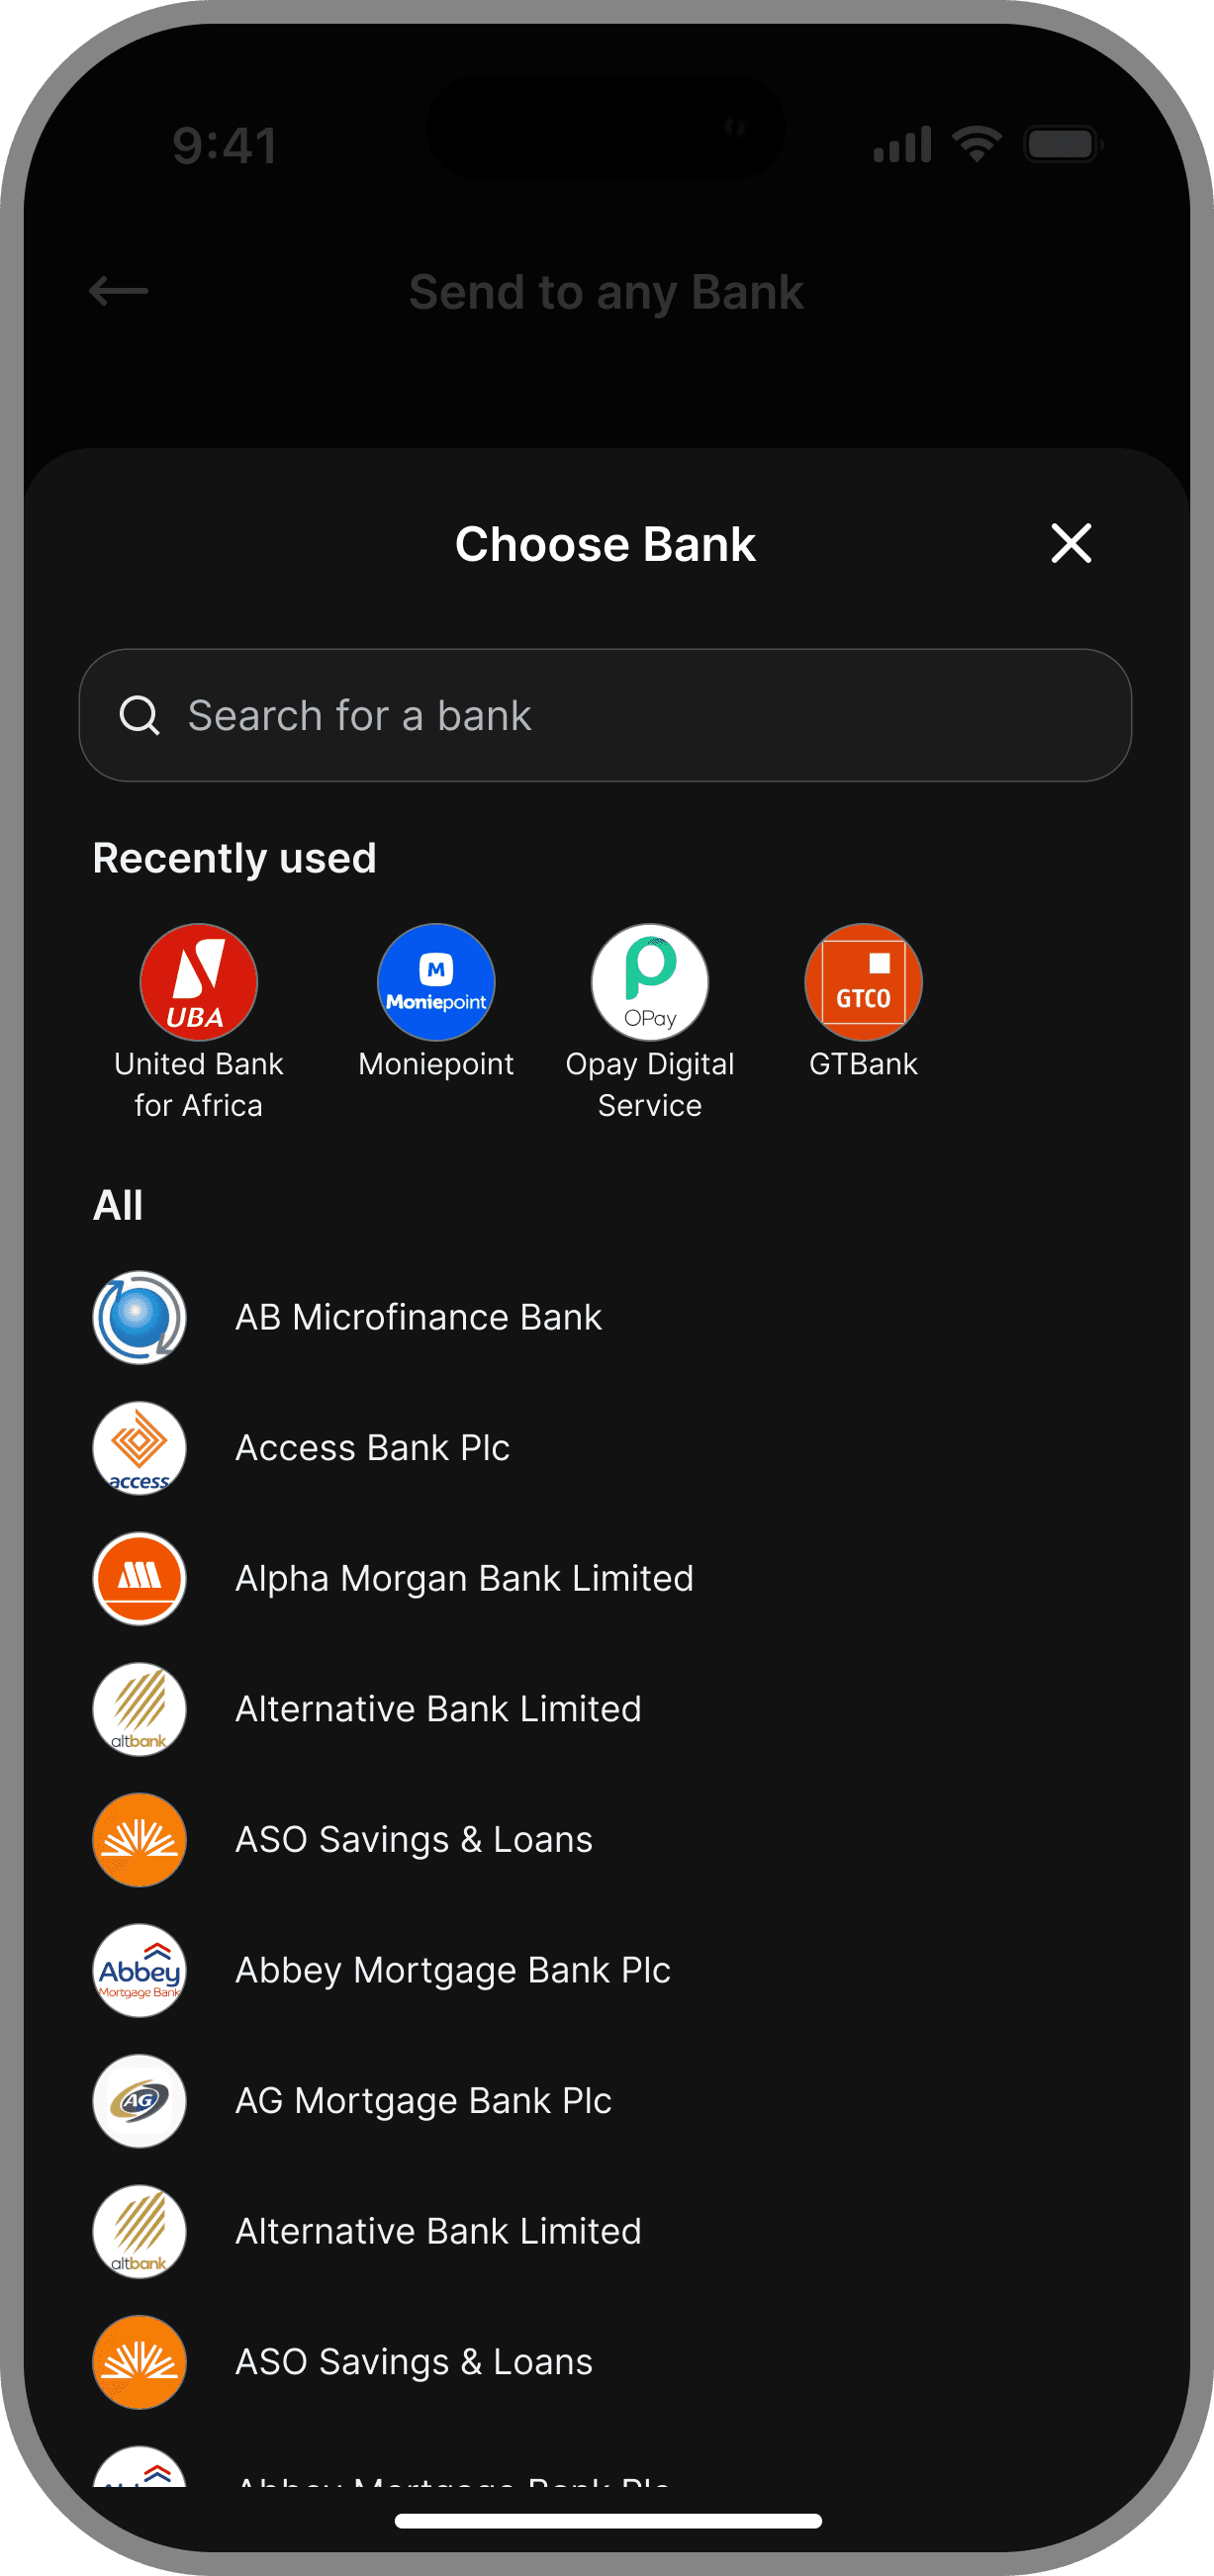
Task: Tap Opay Digital Service label
Action: click(650, 1084)
